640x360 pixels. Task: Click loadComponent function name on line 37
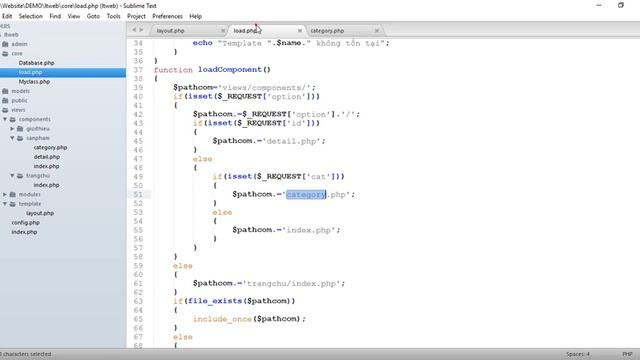pyautogui.click(x=230, y=69)
